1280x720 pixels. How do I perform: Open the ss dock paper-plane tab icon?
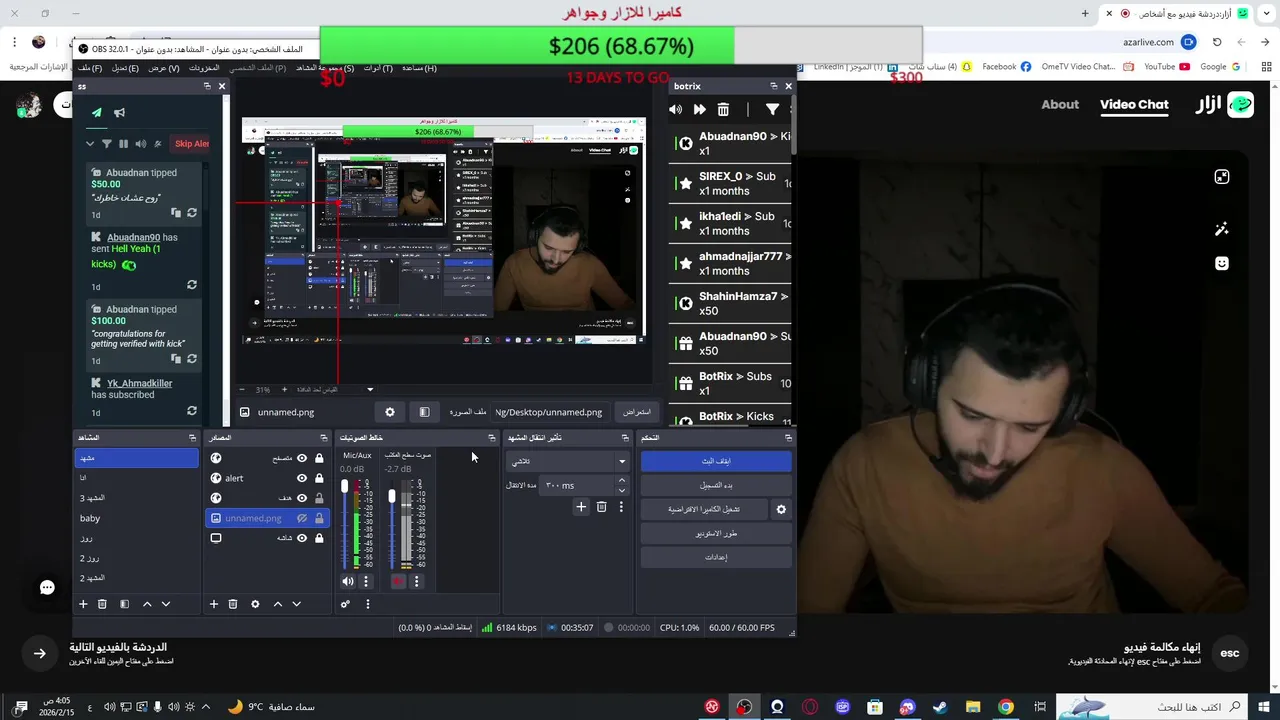pyautogui.click(x=97, y=112)
